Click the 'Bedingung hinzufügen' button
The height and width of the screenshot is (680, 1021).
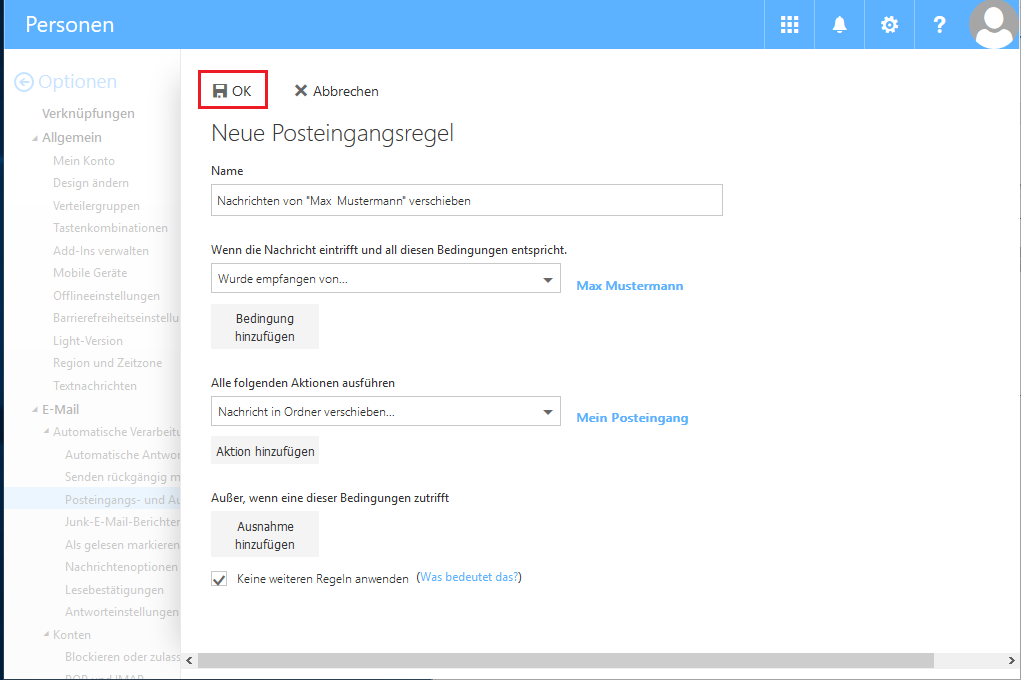(x=264, y=325)
